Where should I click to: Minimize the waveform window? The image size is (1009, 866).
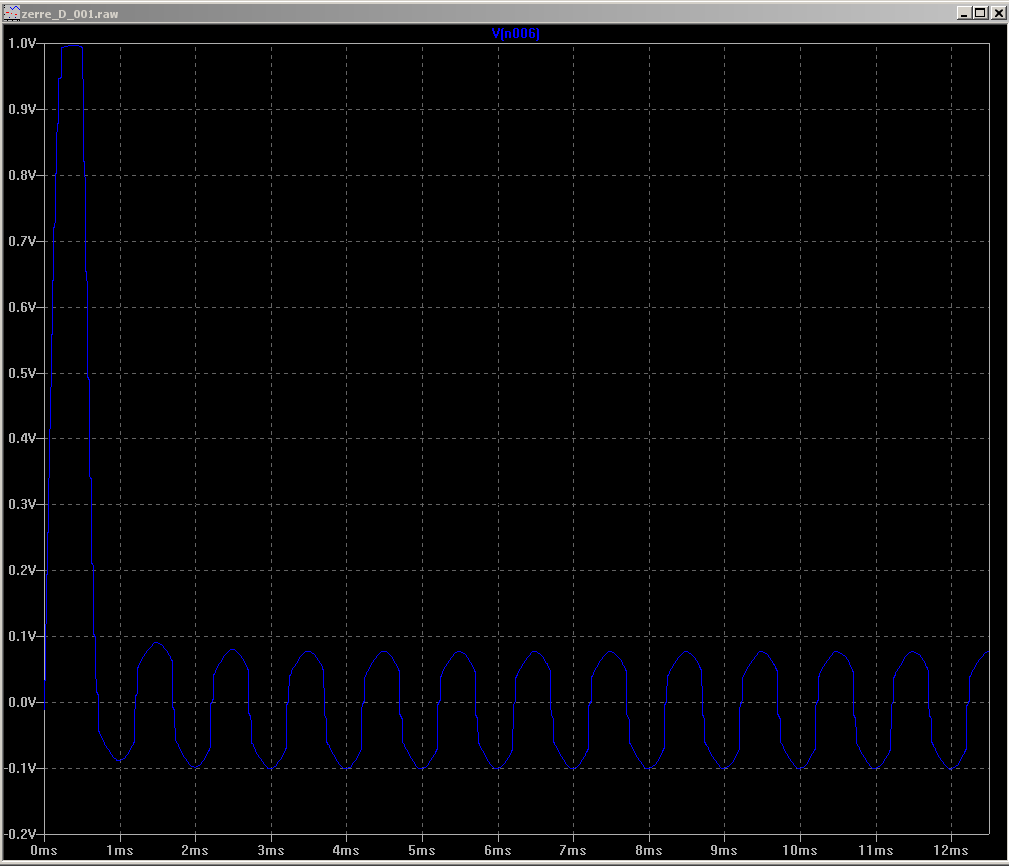964,13
